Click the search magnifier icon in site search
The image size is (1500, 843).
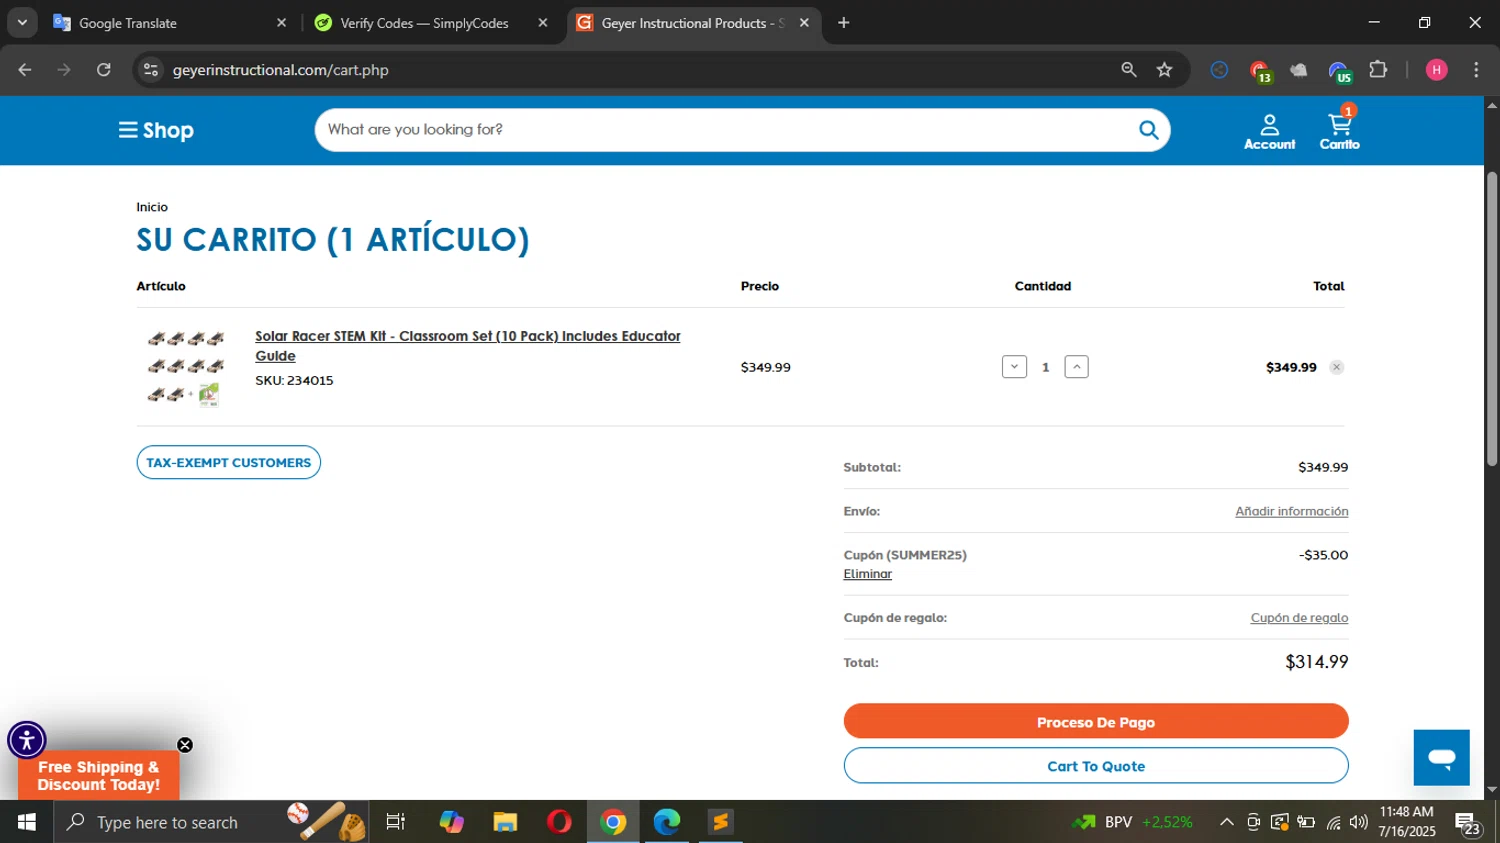(x=1148, y=130)
